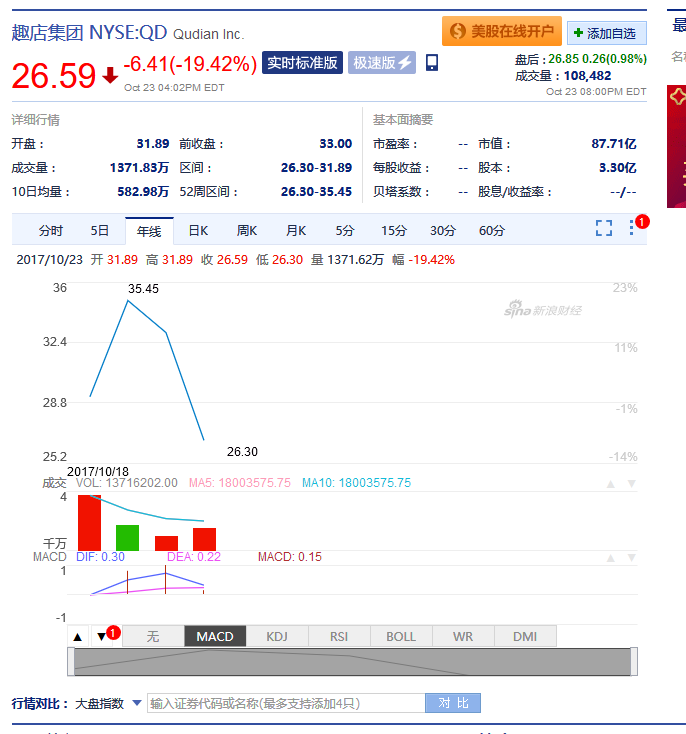Switch to 月K chart tab
The image size is (686, 734).
click(x=296, y=230)
